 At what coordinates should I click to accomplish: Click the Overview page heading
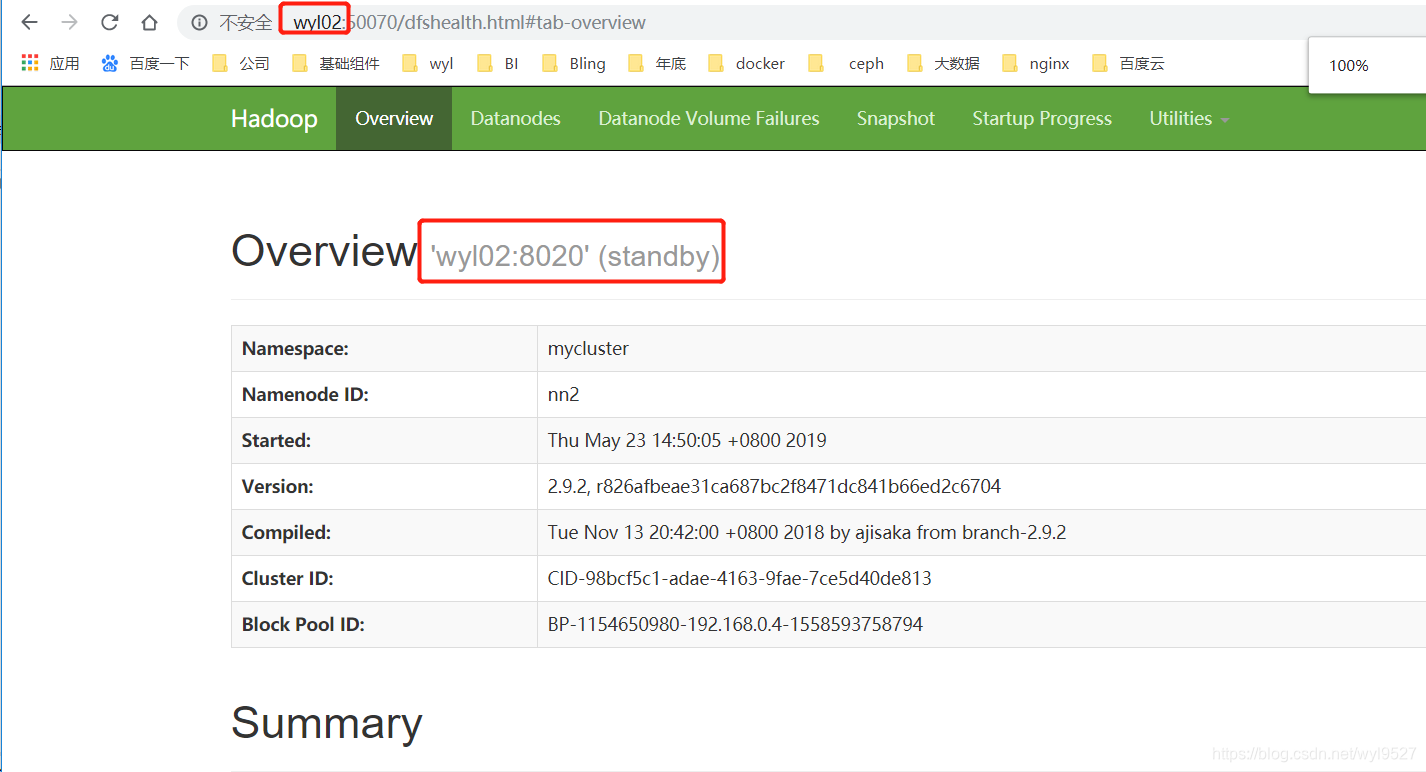click(x=323, y=250)
